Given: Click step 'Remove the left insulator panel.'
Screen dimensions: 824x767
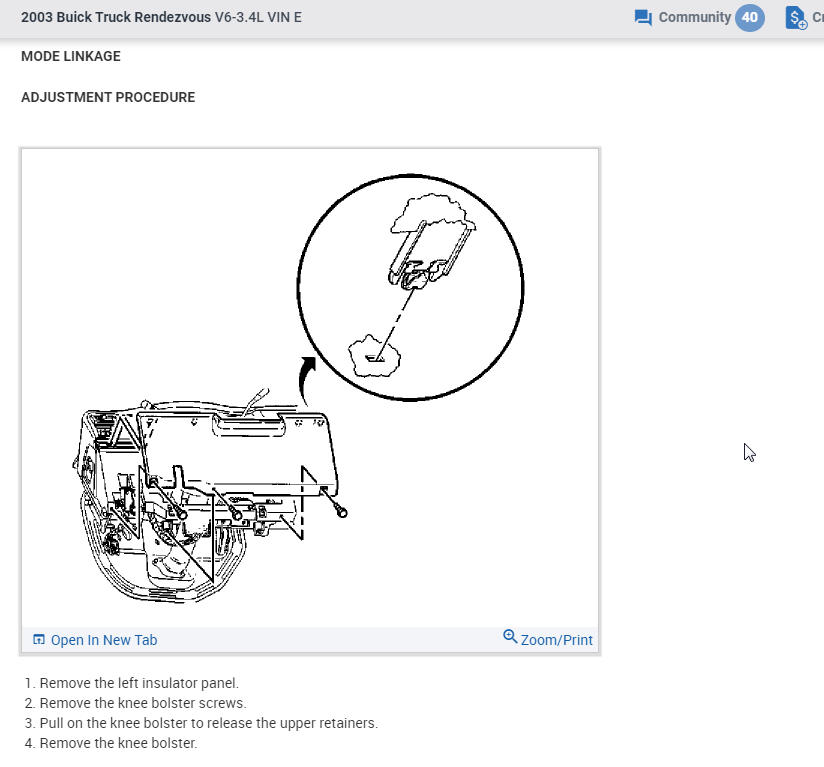Looking at the screenshot, I should pos(139,683).
